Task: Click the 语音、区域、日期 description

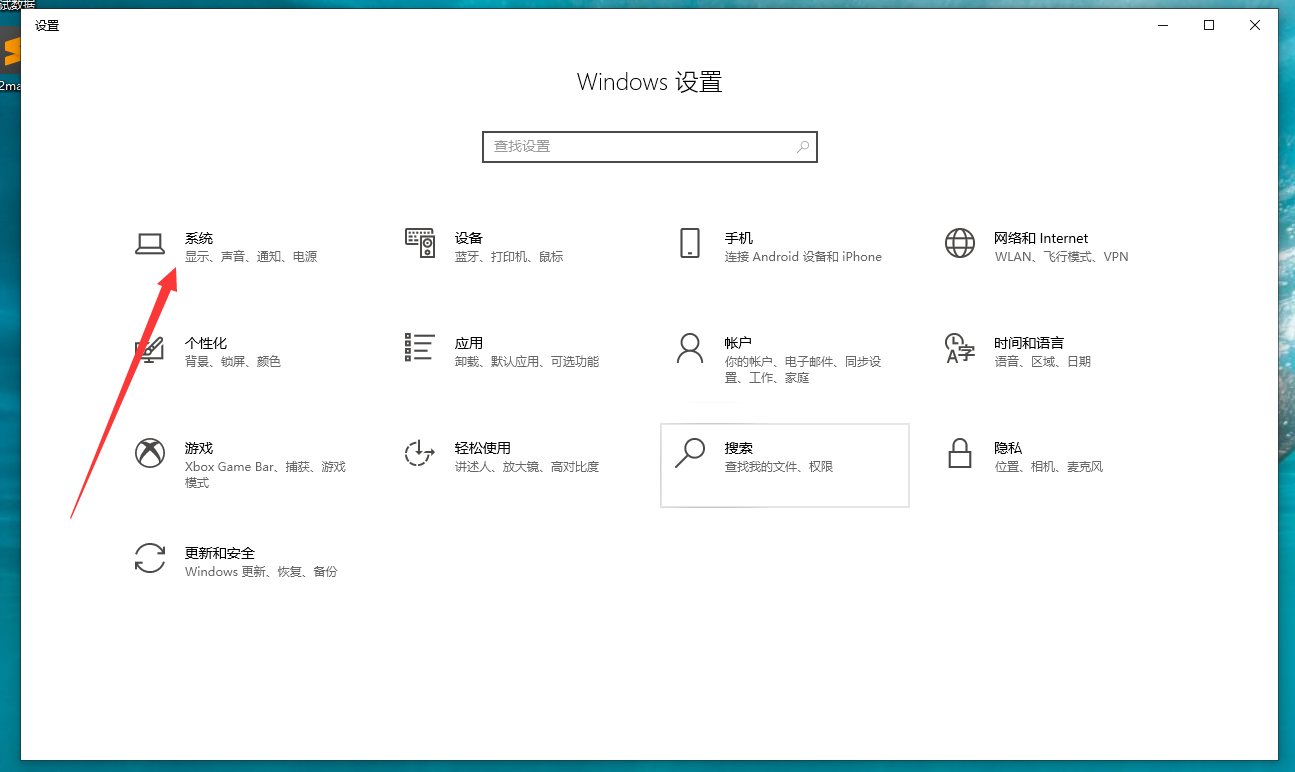Action: [x=1042, y=362]
